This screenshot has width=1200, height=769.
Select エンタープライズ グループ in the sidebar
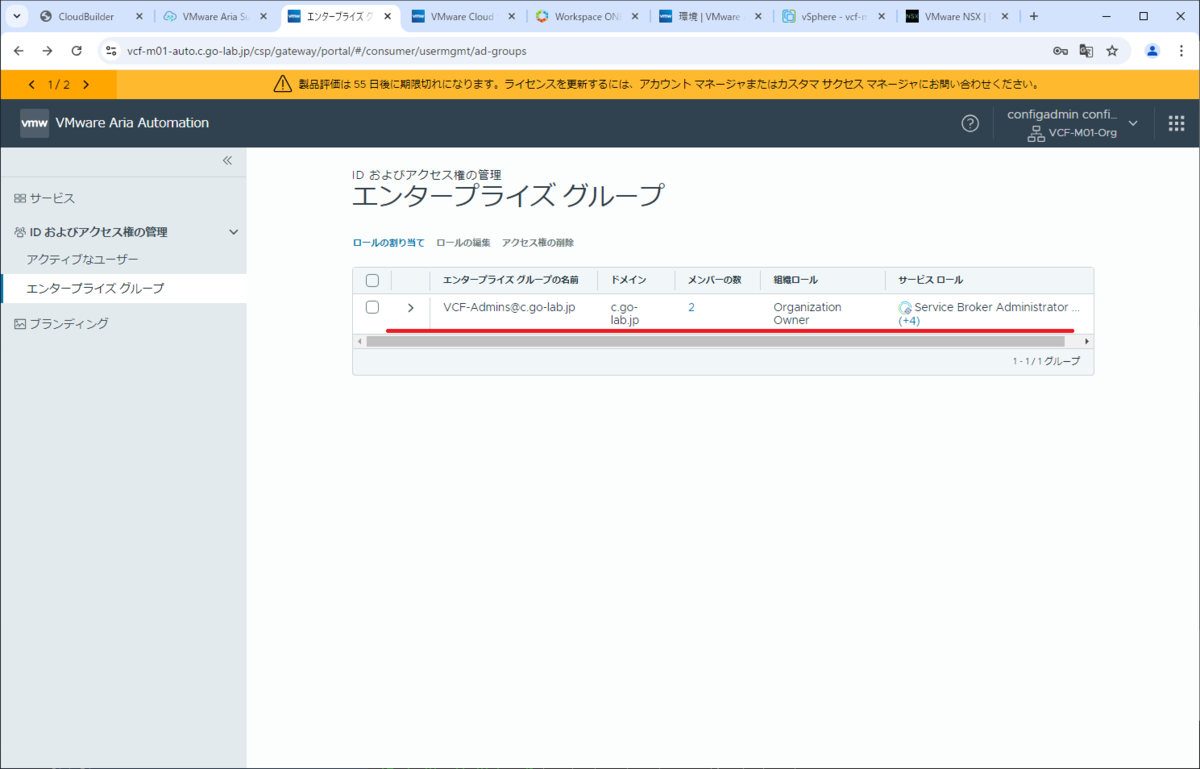click(x=123, y=288)
